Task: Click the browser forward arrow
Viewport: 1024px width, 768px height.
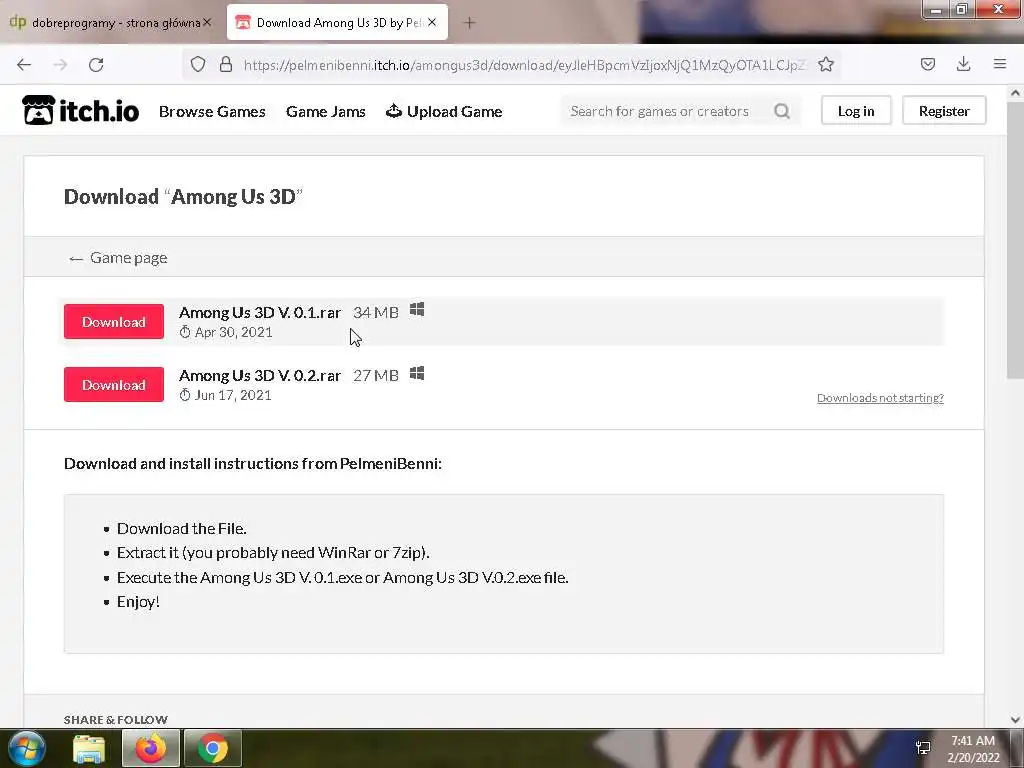Action: point(60,65)
